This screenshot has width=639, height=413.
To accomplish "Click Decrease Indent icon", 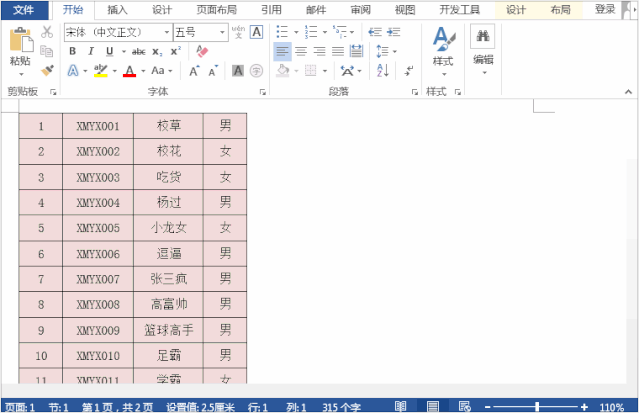I will click(375, 32).
